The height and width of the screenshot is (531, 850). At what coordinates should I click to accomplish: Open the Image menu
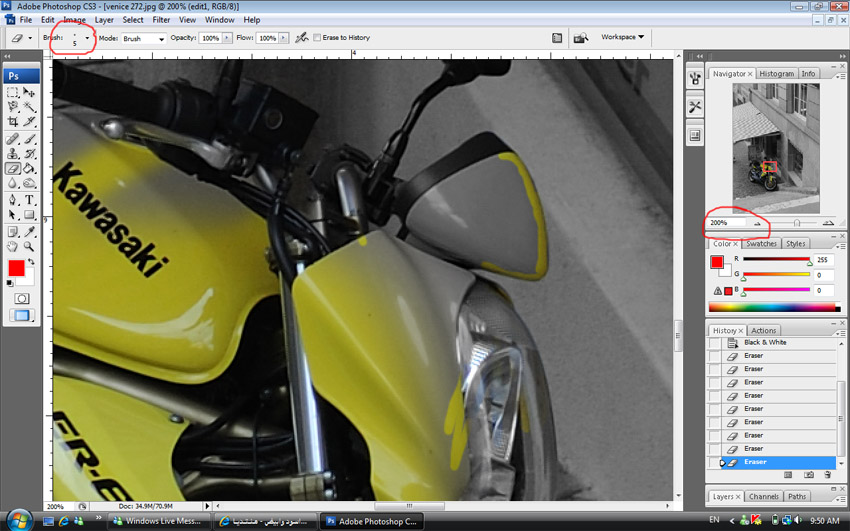click(x=74, y=20)
